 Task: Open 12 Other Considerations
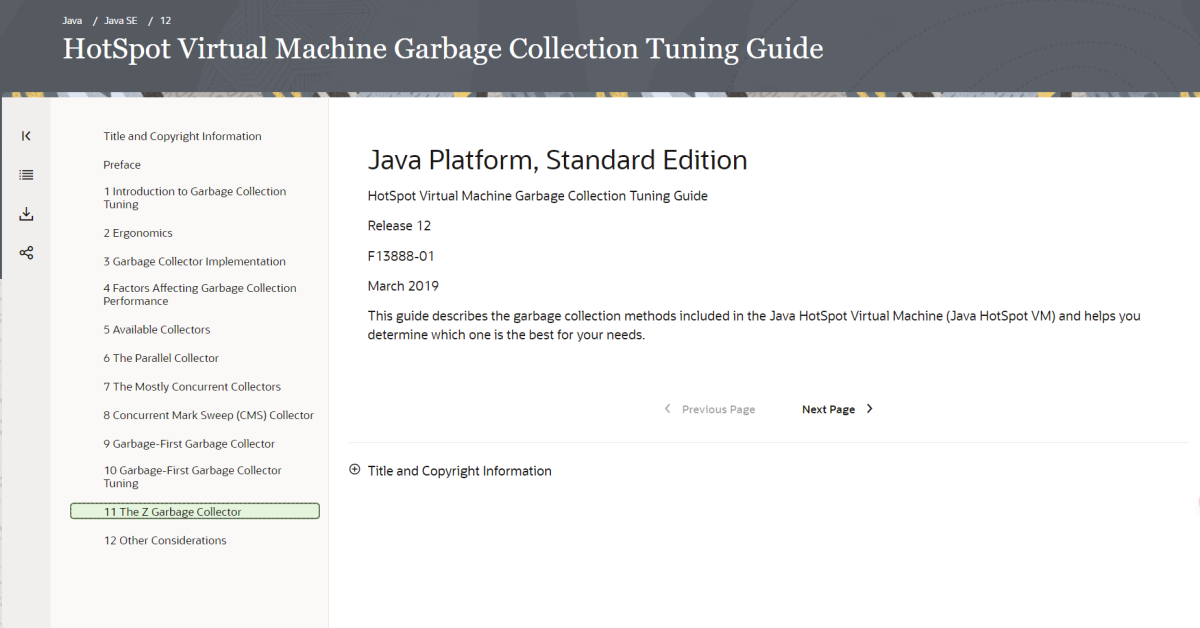[165, 541]
